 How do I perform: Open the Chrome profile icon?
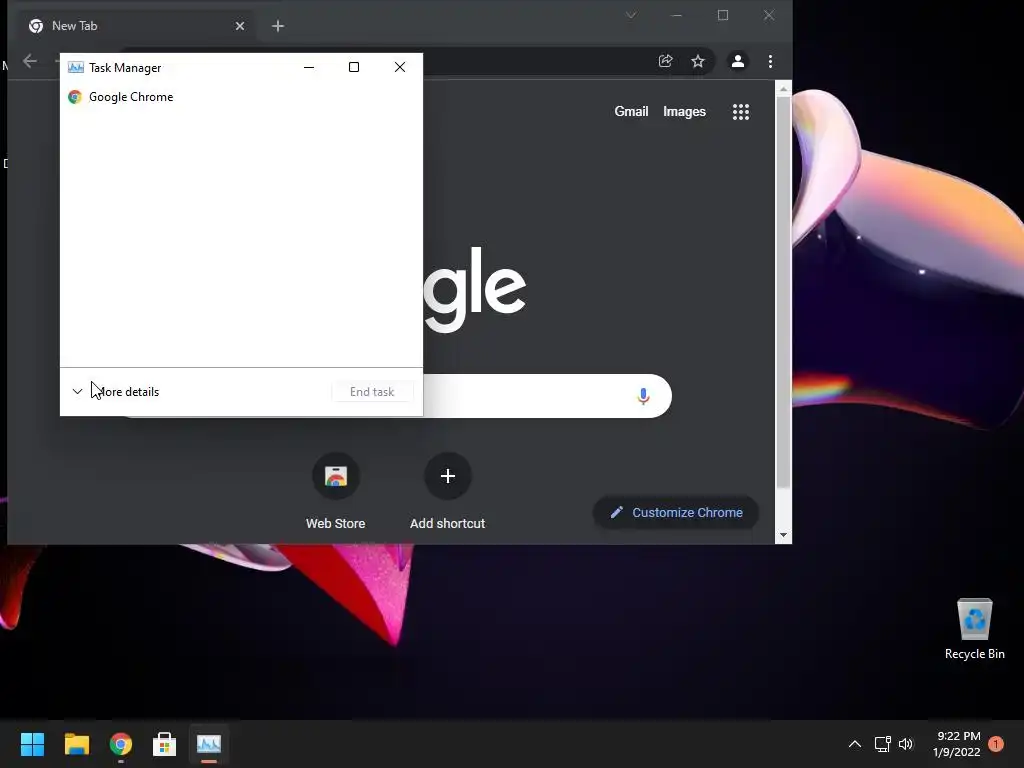[x=738, y=61]
